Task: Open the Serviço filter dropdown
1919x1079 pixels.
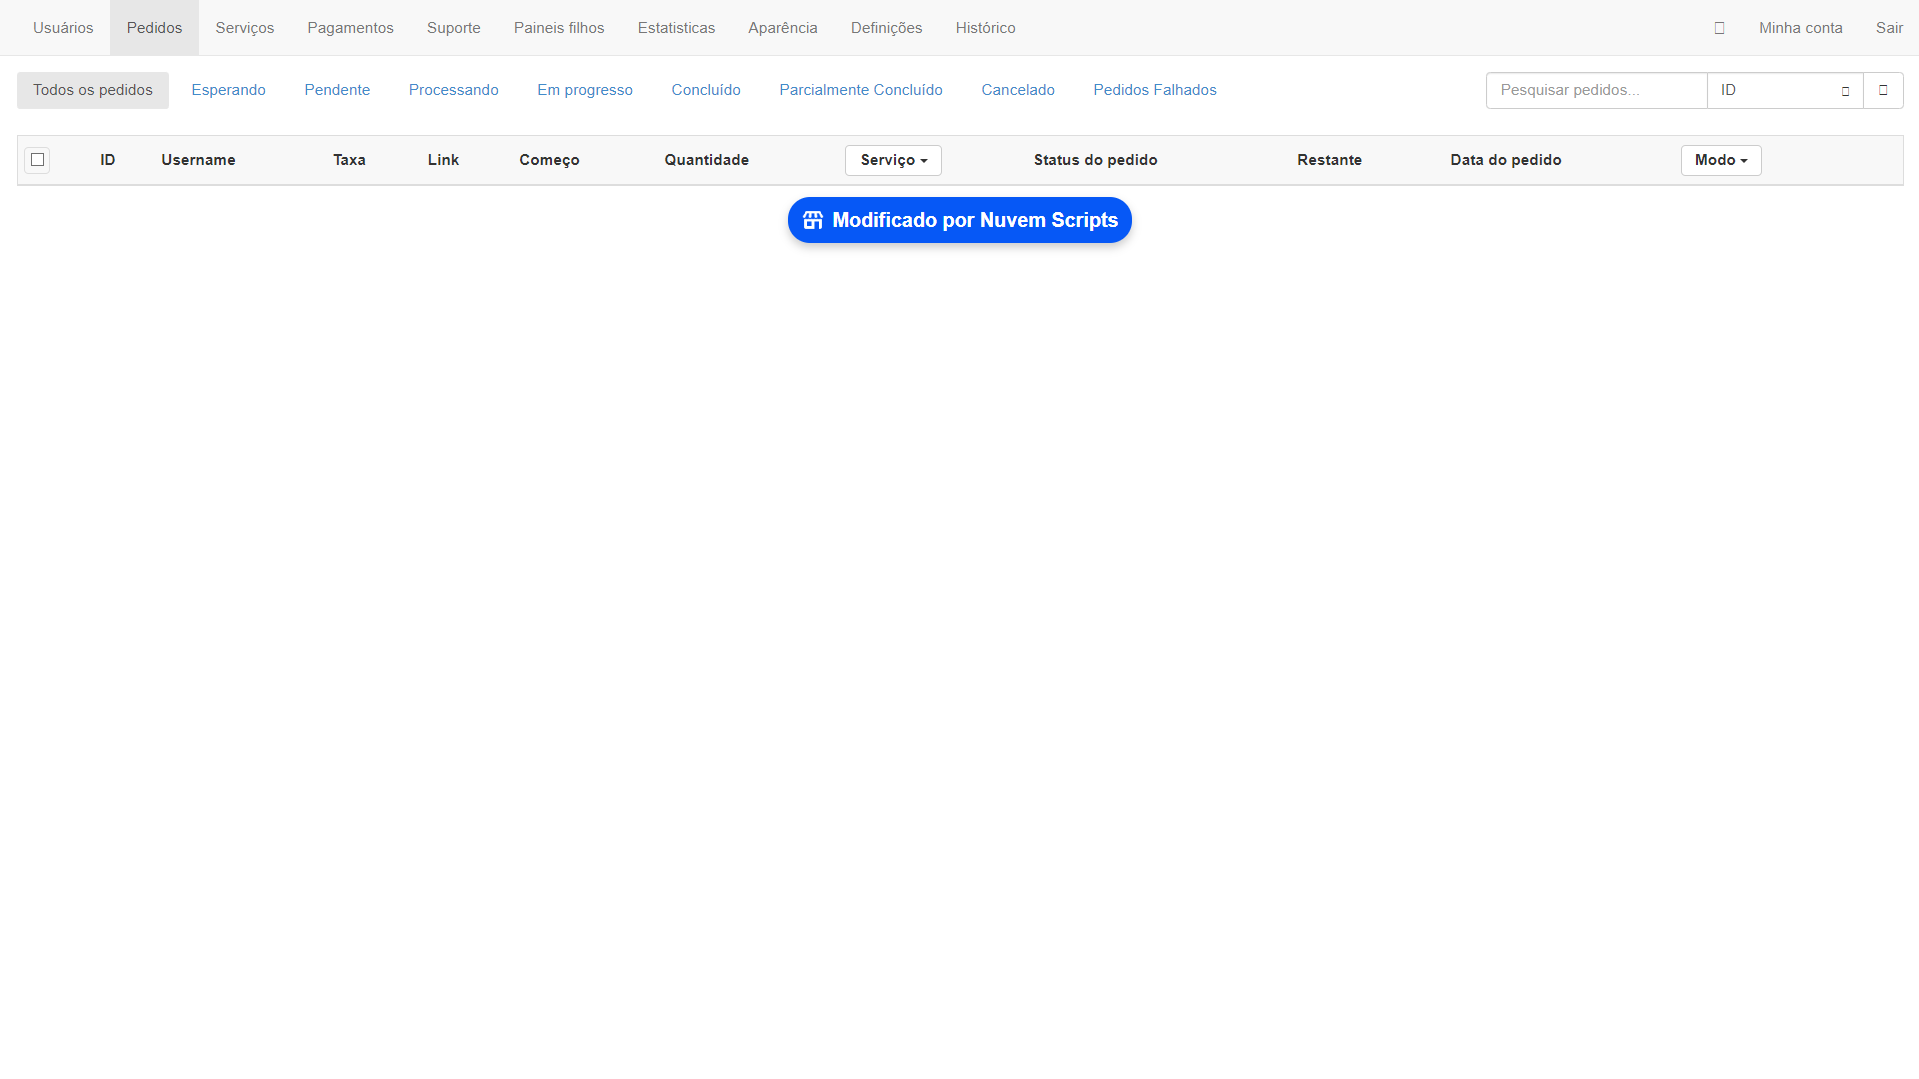Action: (892, 160)
